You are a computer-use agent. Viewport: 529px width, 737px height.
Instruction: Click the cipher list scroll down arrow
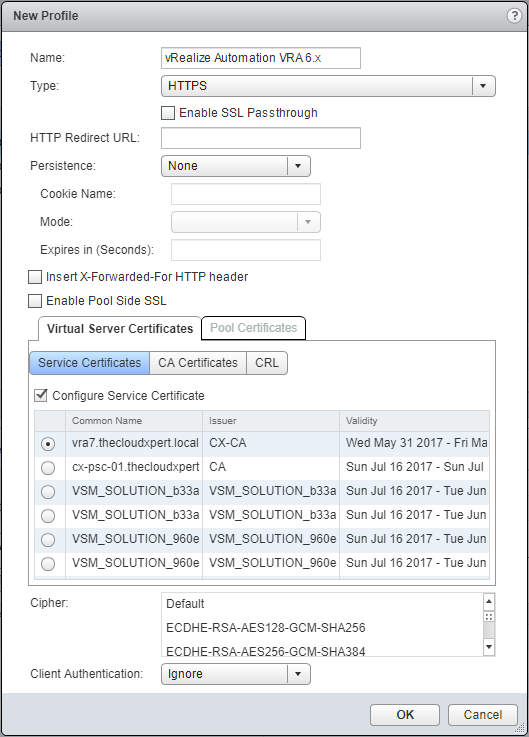[x=489, y=647]
